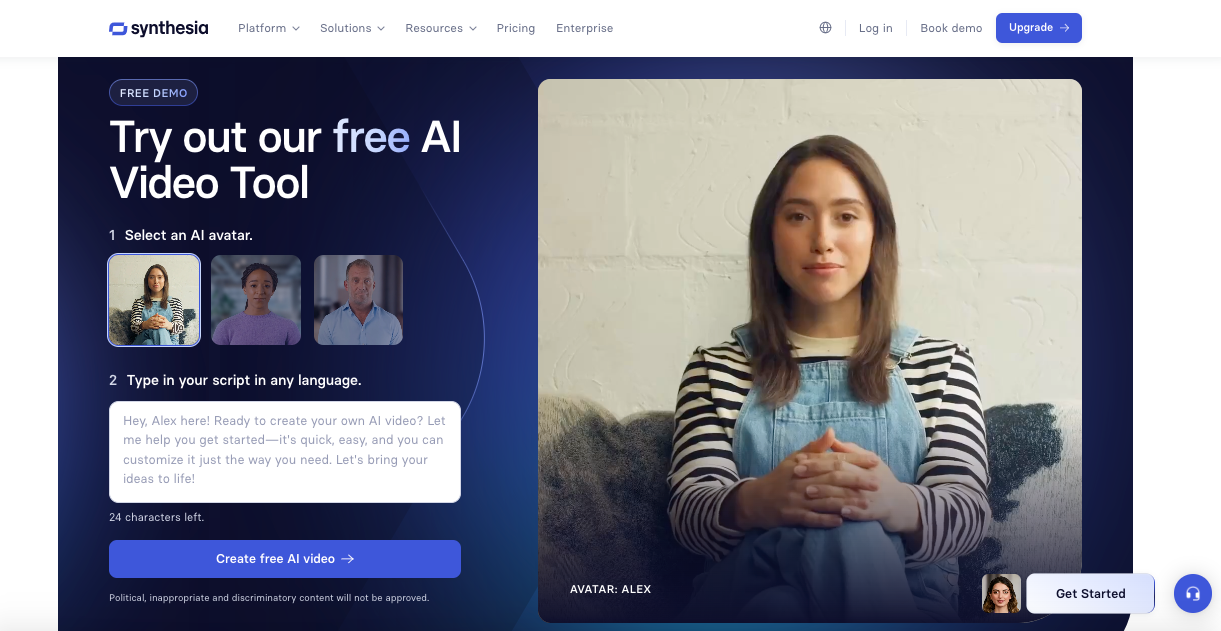This screenshot has height=631, width=1221.
Task: Open the language globe selector
Action: coord(825,28)
